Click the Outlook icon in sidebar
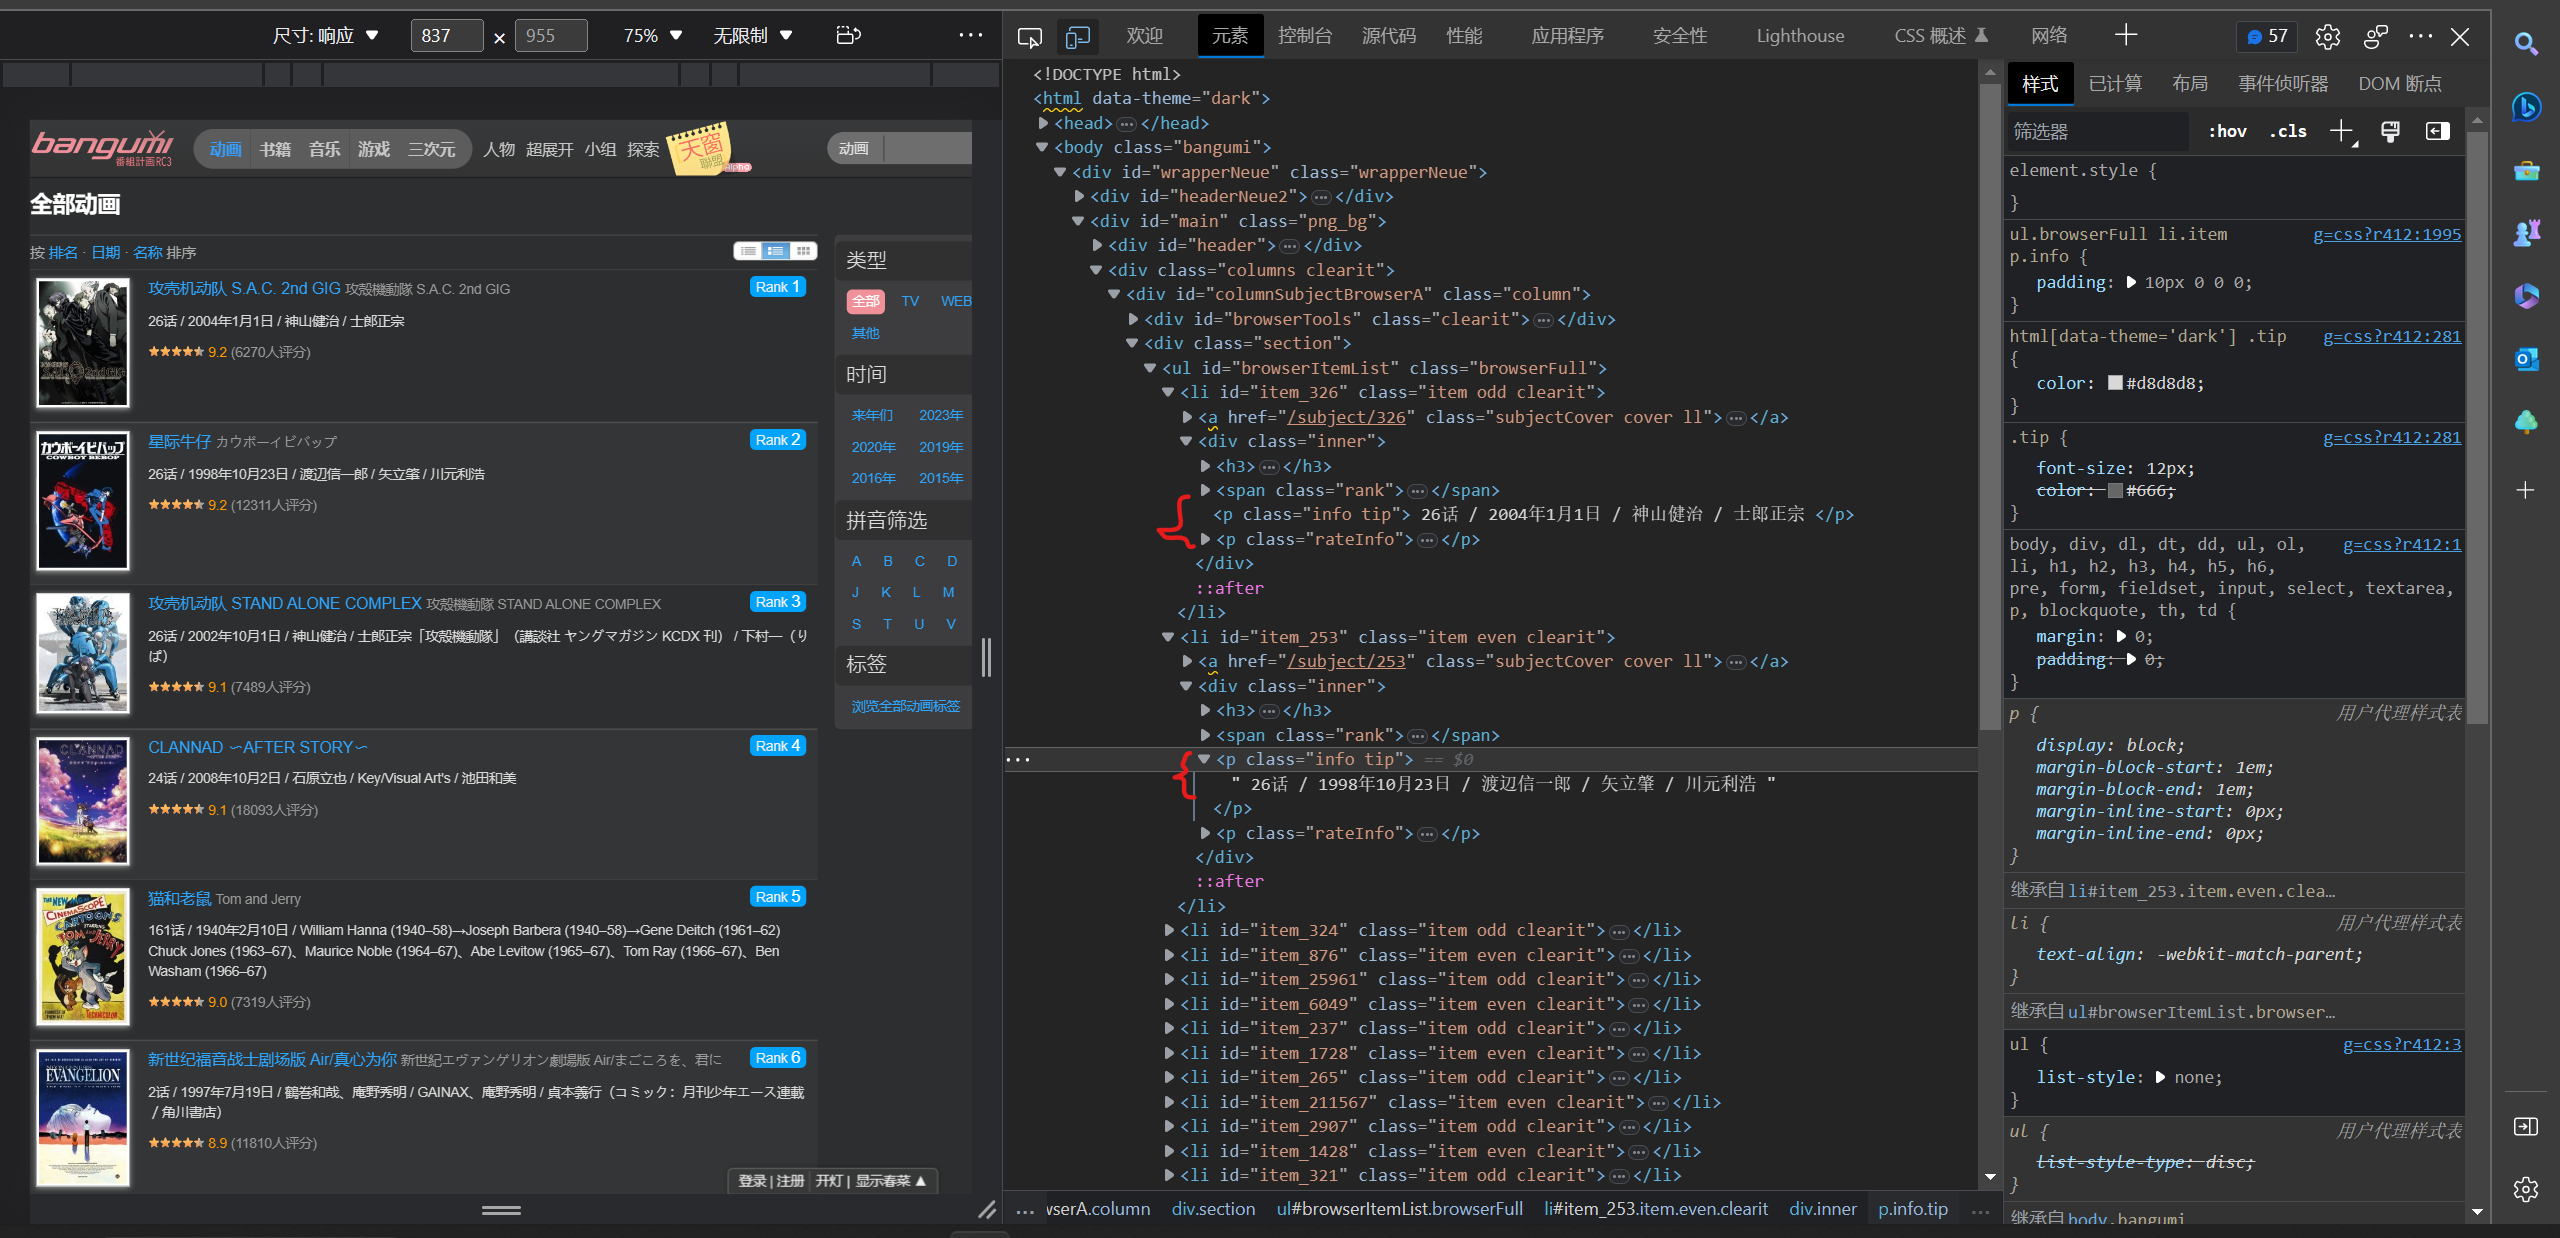Image resolution: width=2560 pixels, height=1238 pixels. tap(2526, 359)
